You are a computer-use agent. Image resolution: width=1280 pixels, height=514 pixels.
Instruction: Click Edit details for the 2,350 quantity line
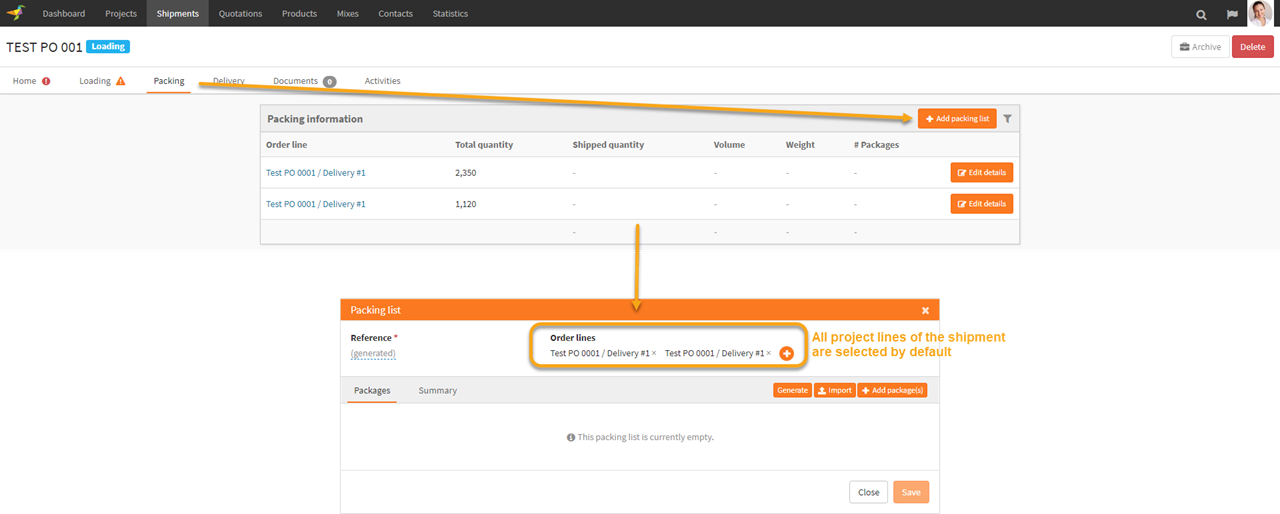981,173
